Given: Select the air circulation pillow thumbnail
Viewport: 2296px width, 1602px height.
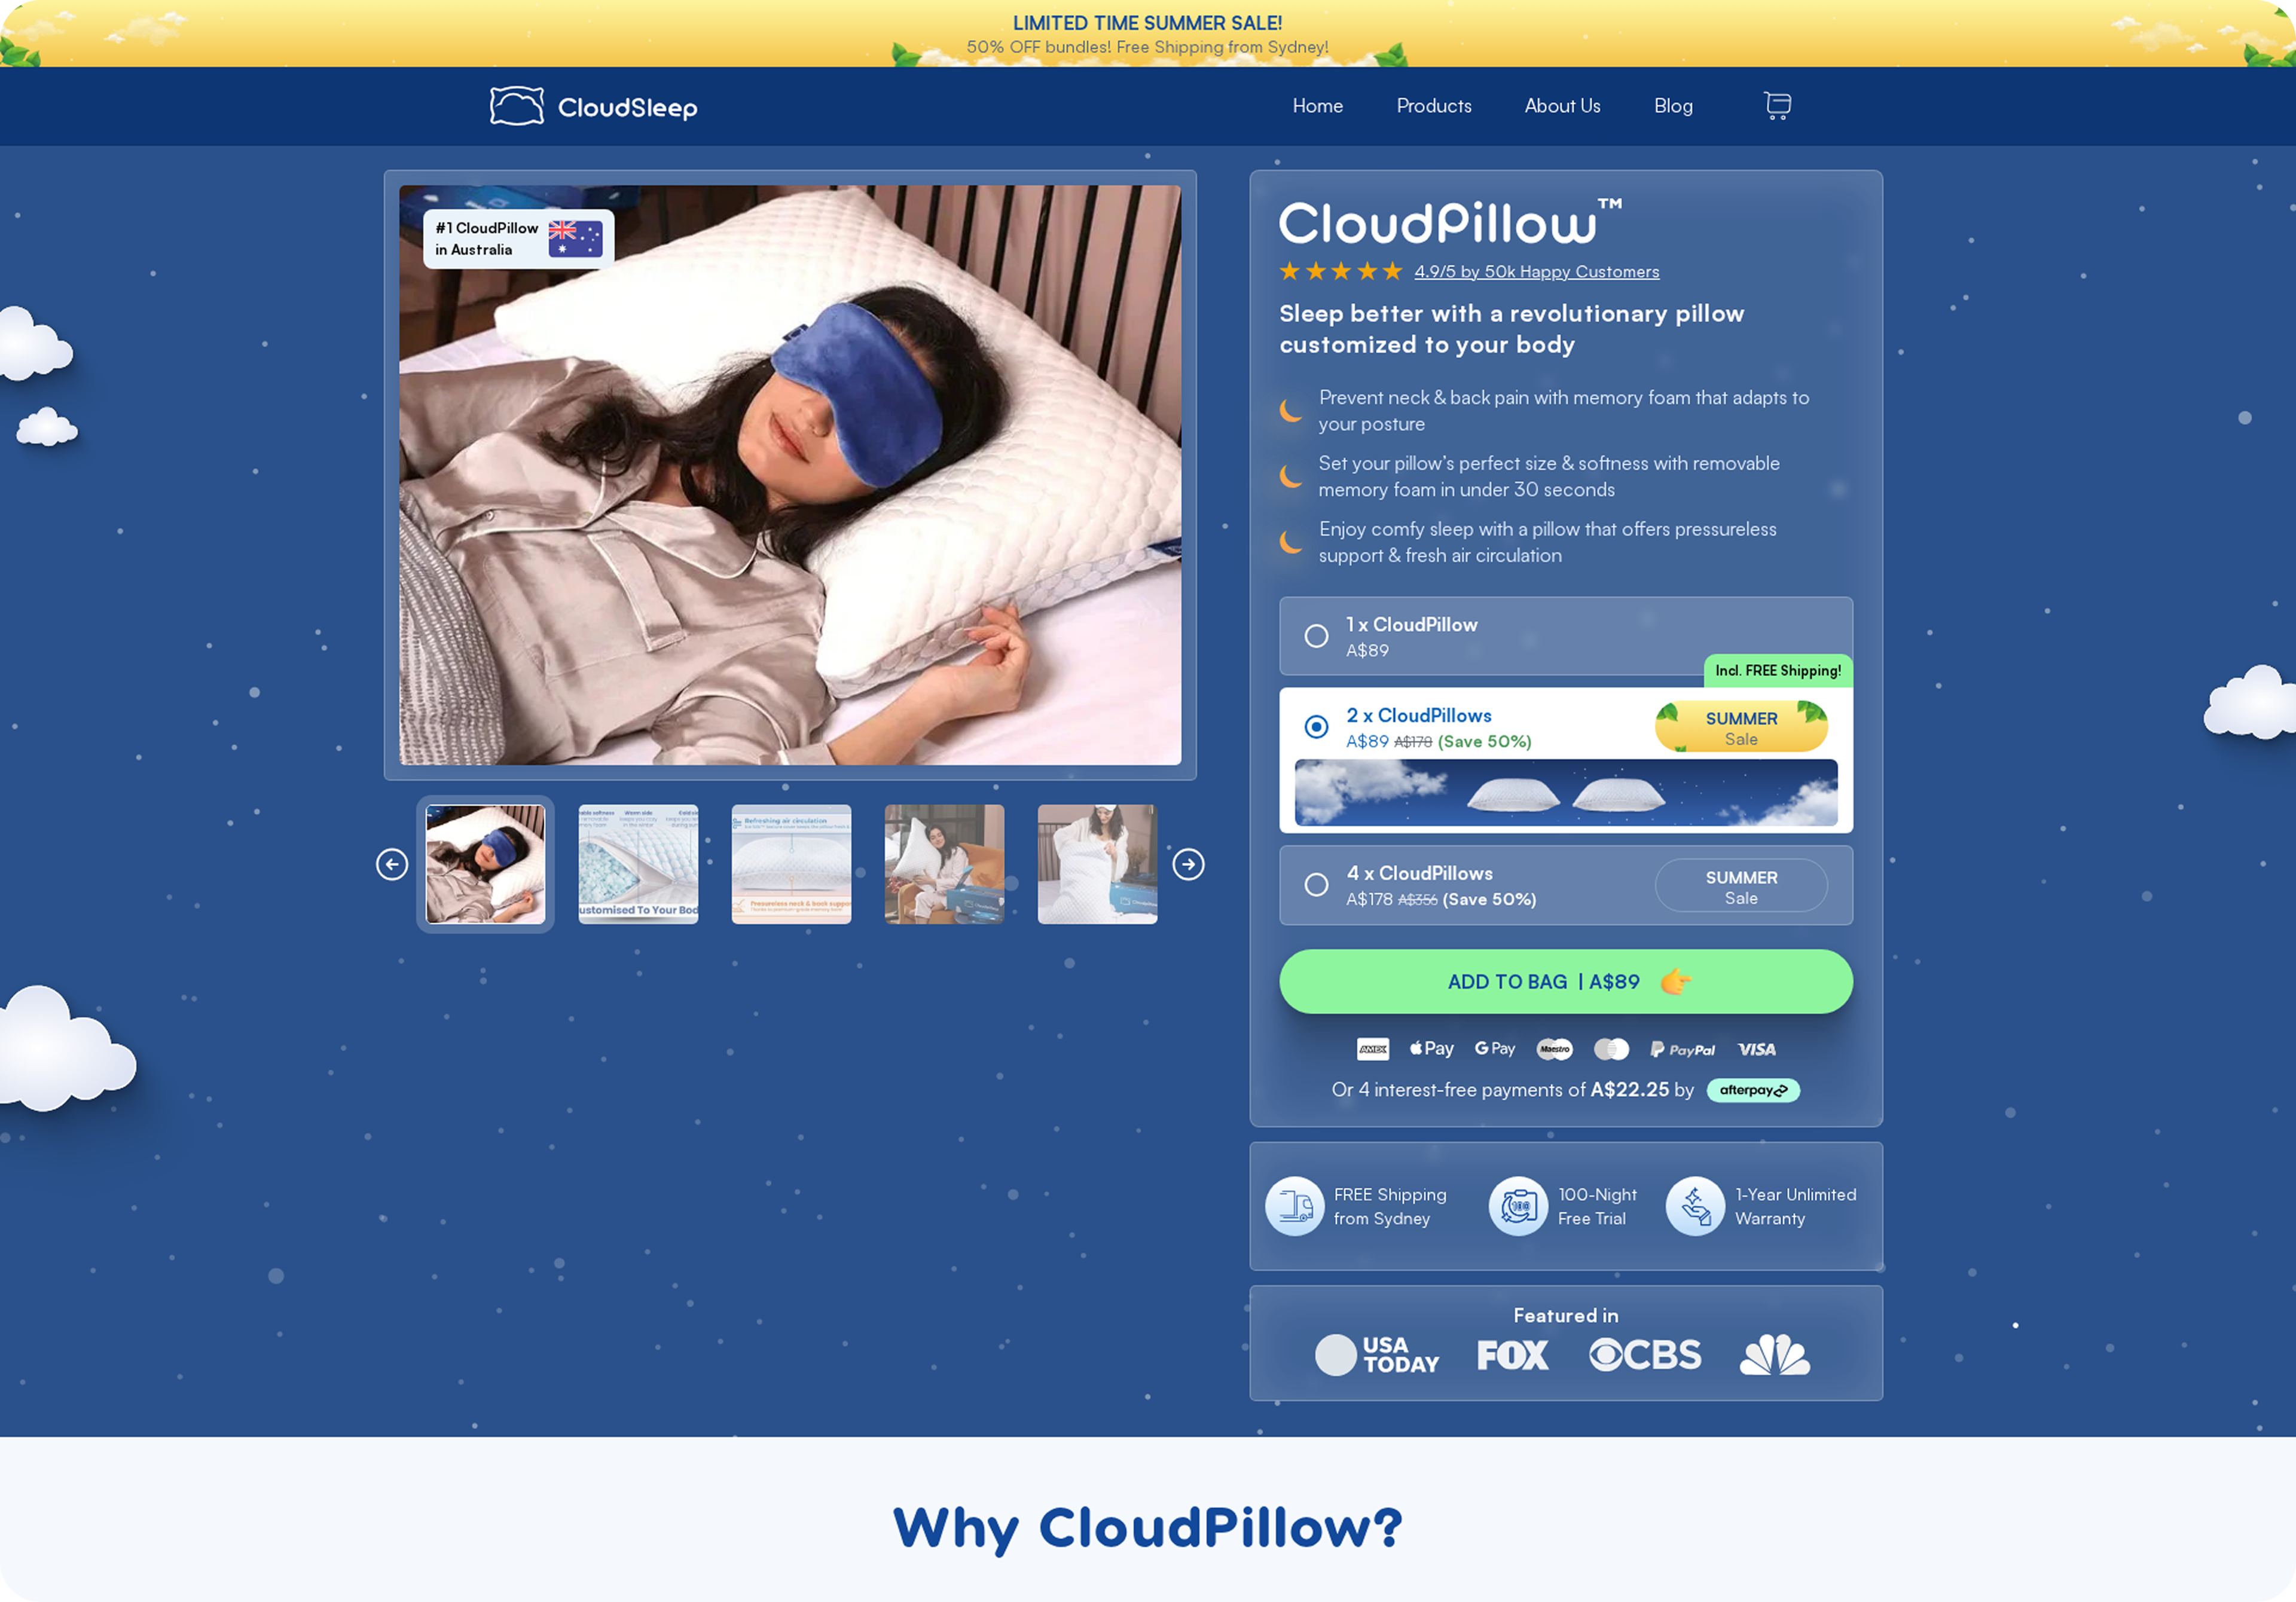Looking at the screenshot, I should pyautogui.click(x=791, y=864).
